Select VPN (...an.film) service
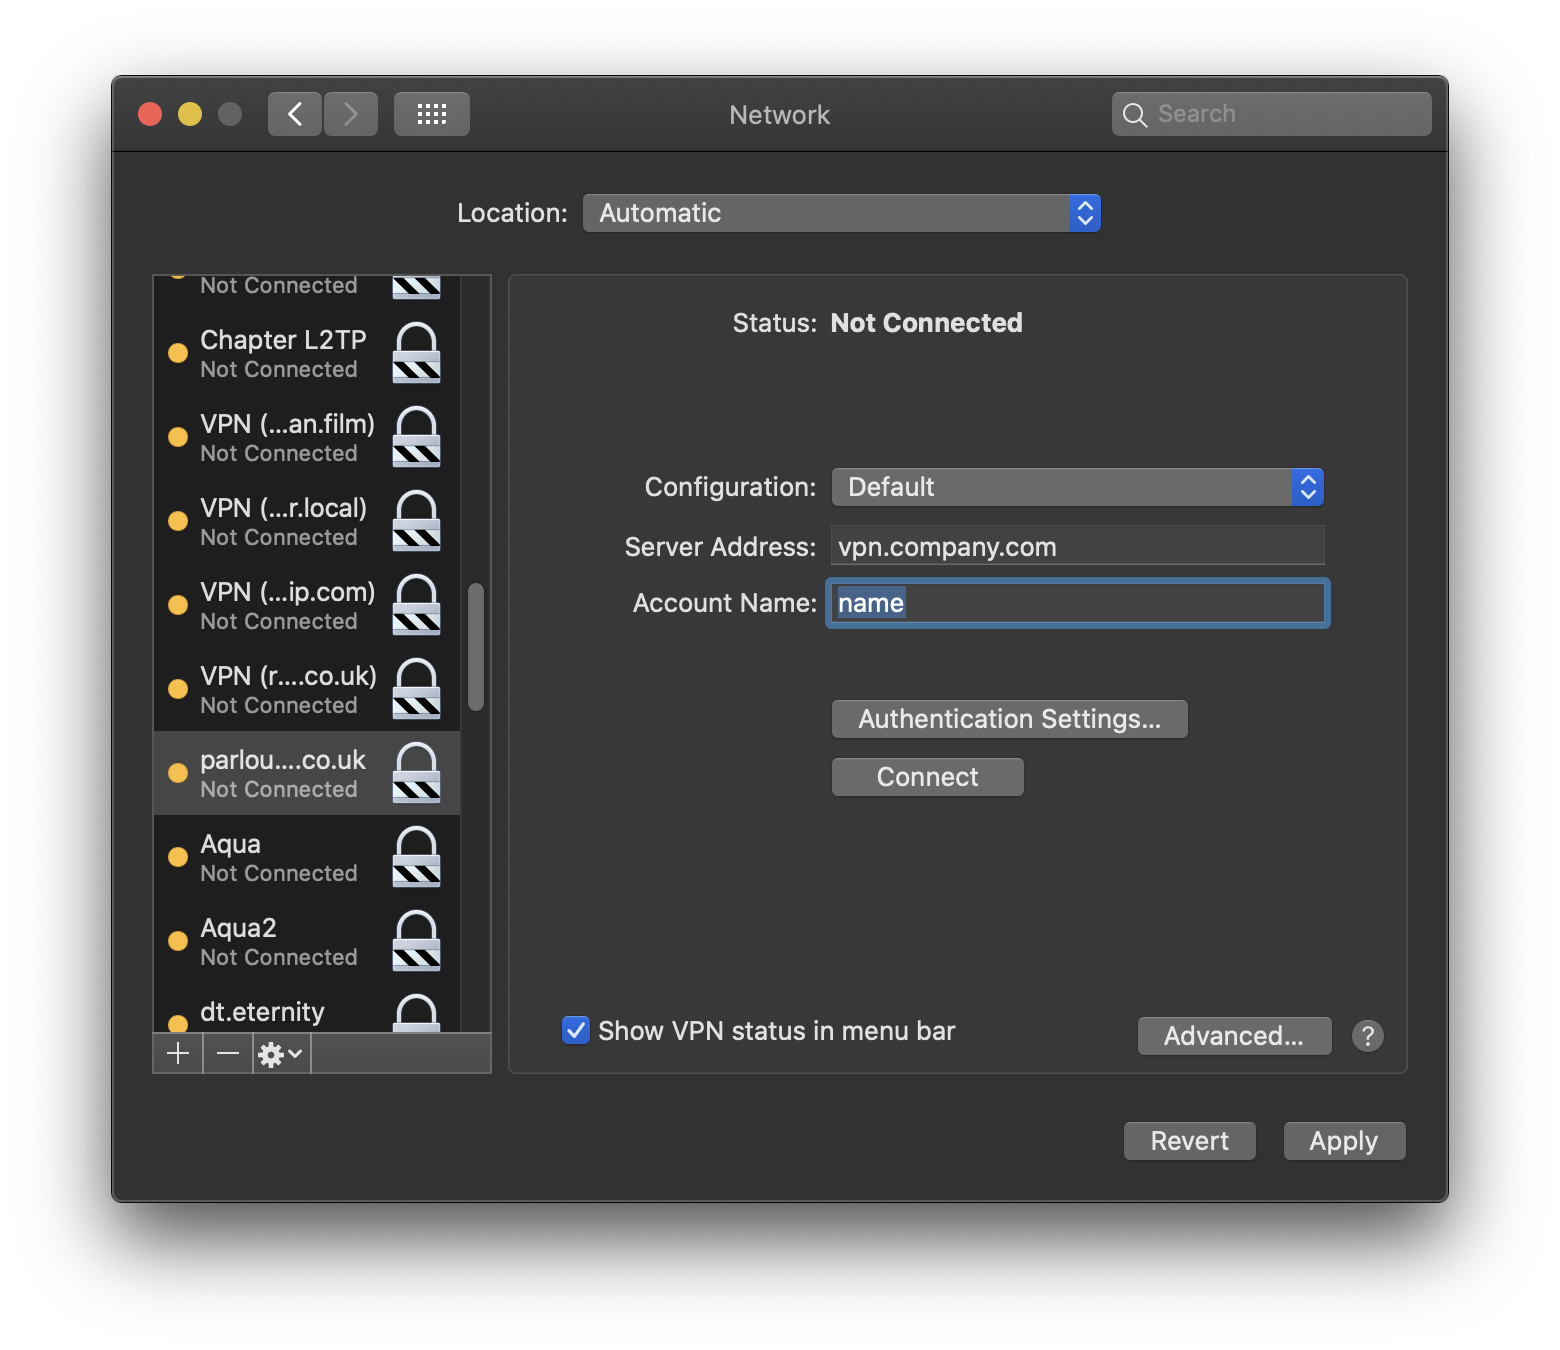Image resolution: width=1560 pixels, height=1350 pixels. click(x=307, y=437)
